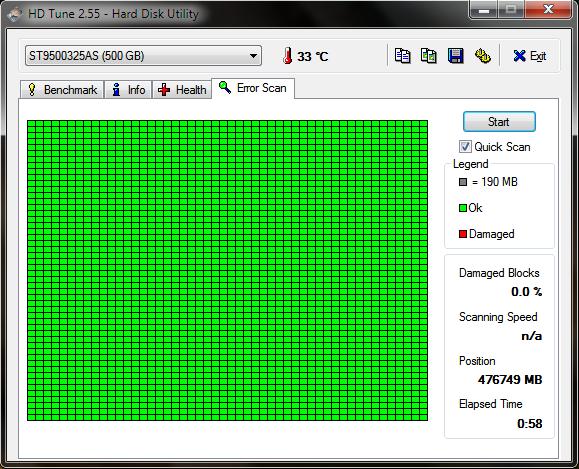Toggle the Quick Scan checkbox
The height and width of the screenshot is (469, 579).
tap(465, 147)
